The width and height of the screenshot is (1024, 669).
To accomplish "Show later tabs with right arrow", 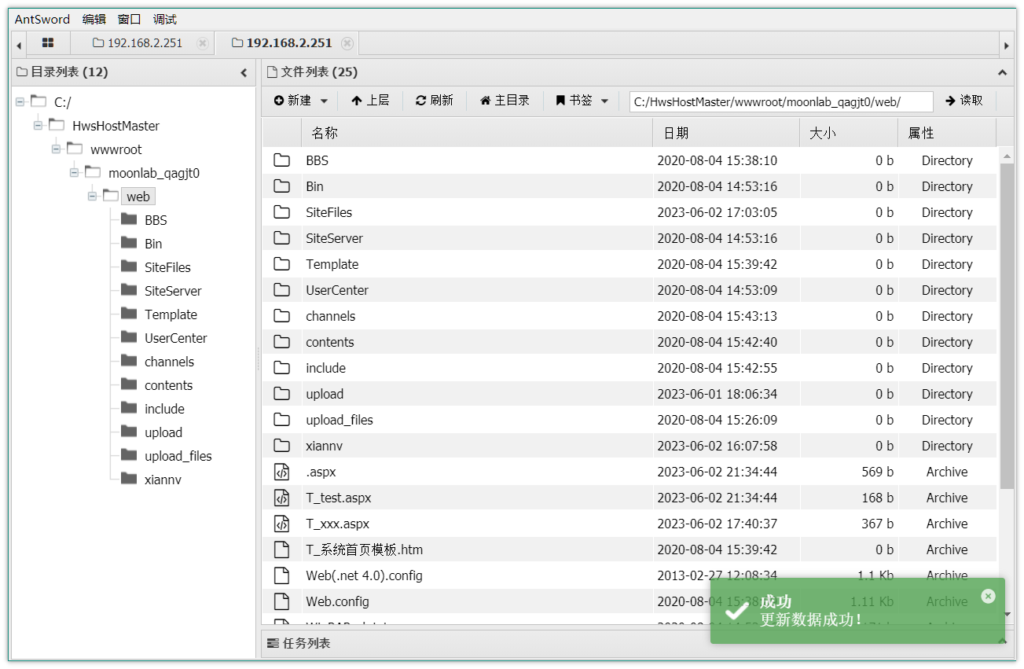I will (1006, 45).
